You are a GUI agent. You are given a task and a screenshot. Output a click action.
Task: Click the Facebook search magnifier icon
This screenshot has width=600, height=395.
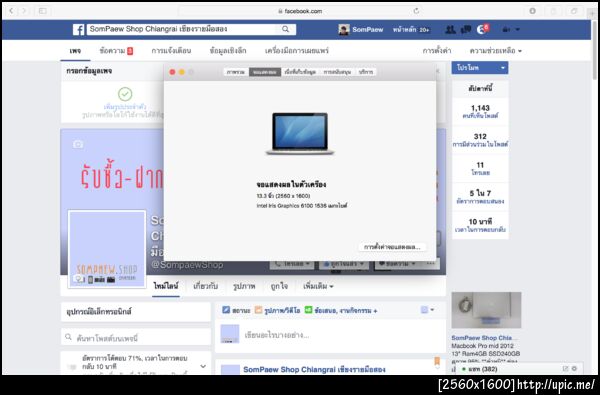tap(285, 29)
